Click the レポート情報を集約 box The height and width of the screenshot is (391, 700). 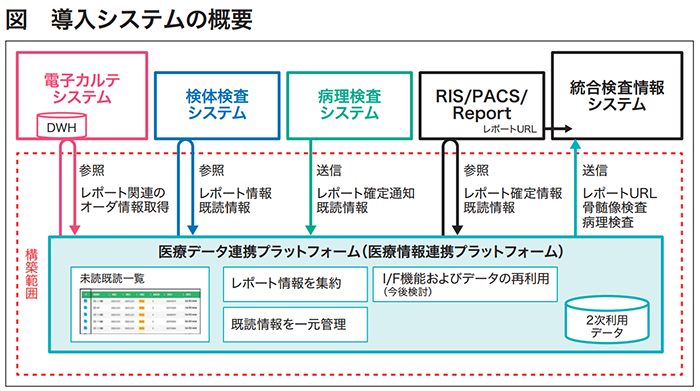tap(295, 284)
